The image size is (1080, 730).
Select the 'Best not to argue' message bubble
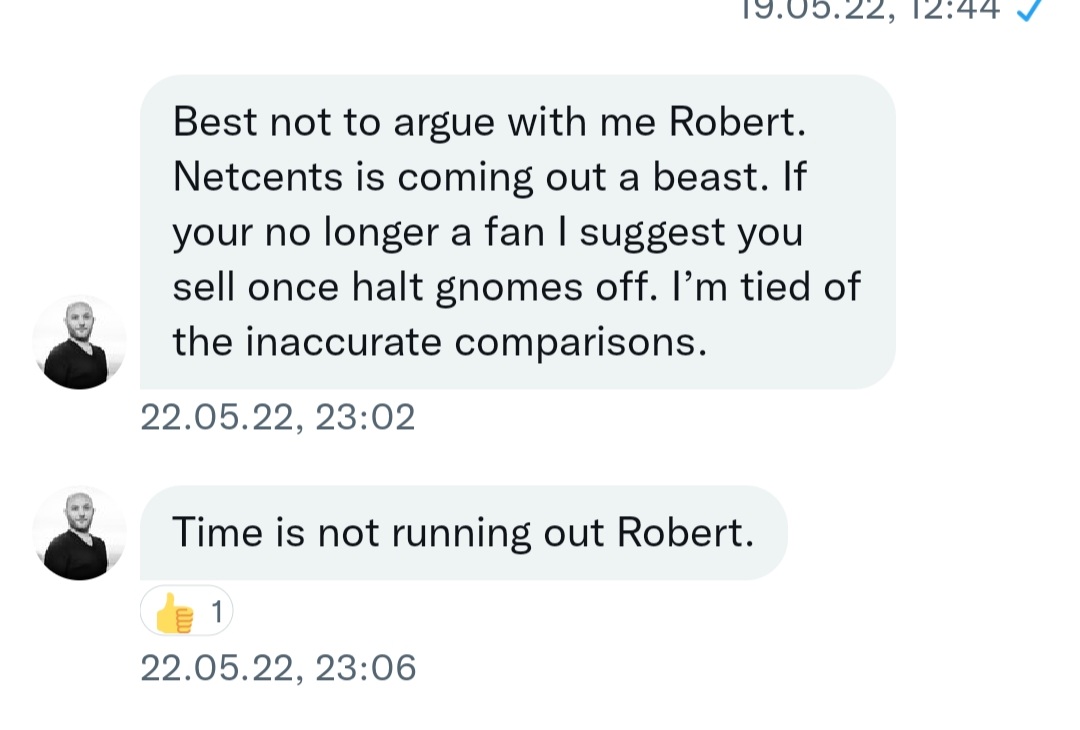point(517,232)
